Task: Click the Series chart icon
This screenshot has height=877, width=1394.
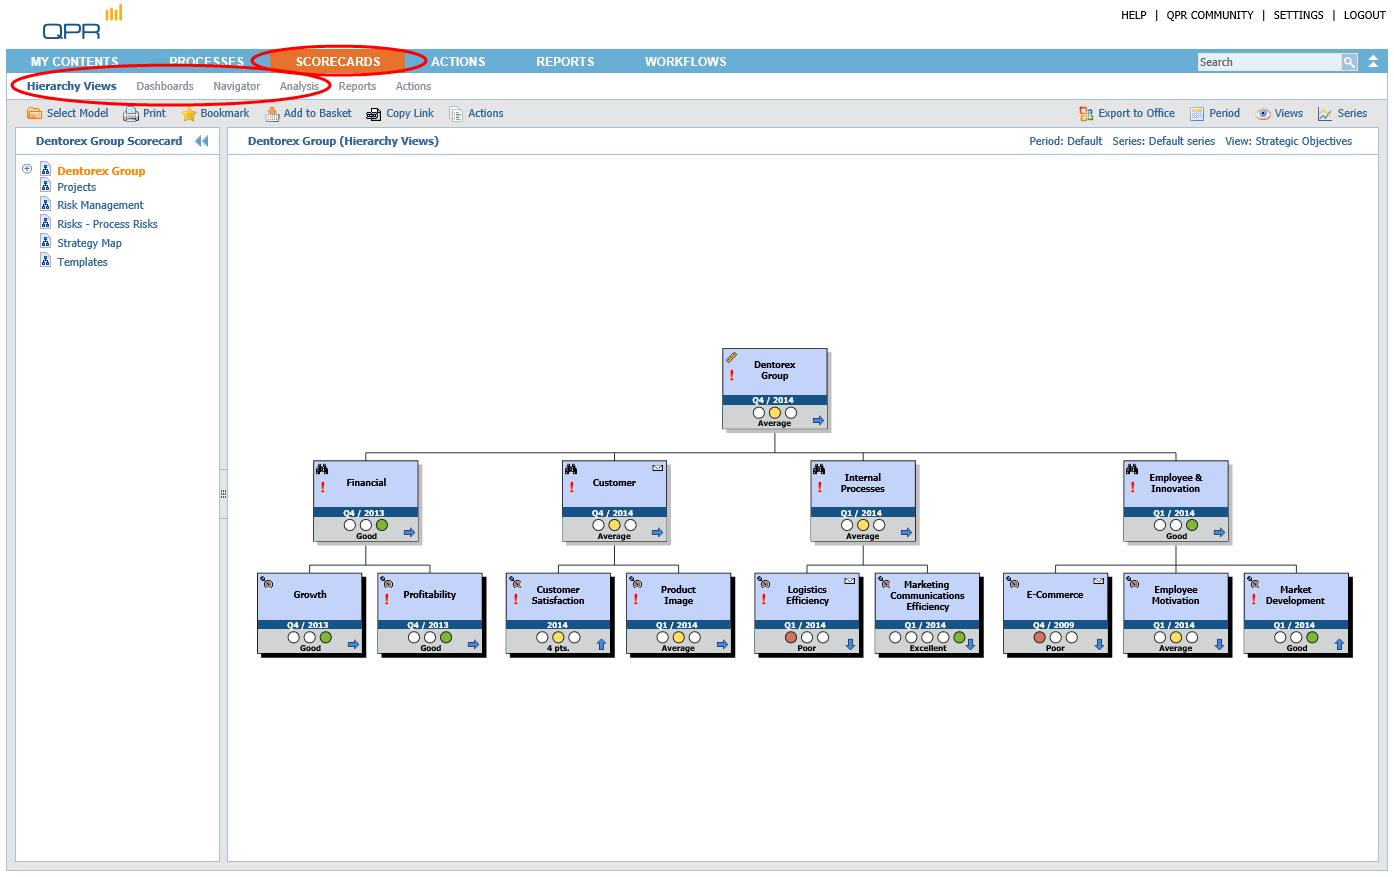Action: (x=1325, y=114)
